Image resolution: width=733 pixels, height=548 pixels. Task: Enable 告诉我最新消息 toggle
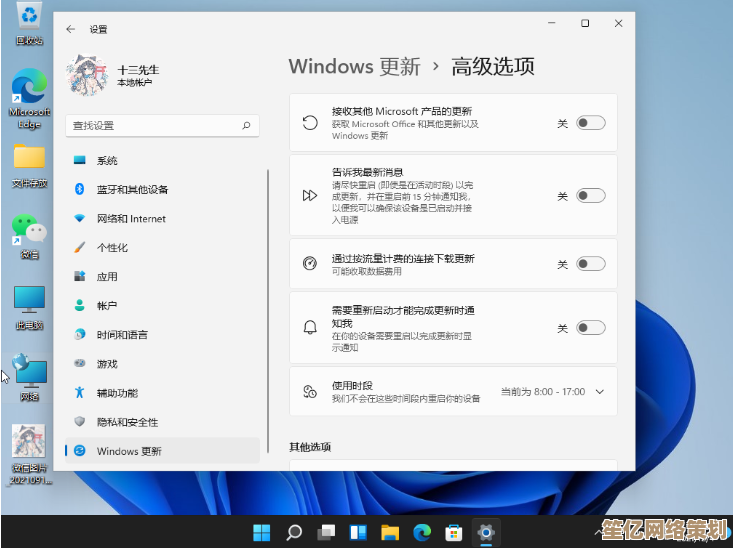tap(590, 196)
